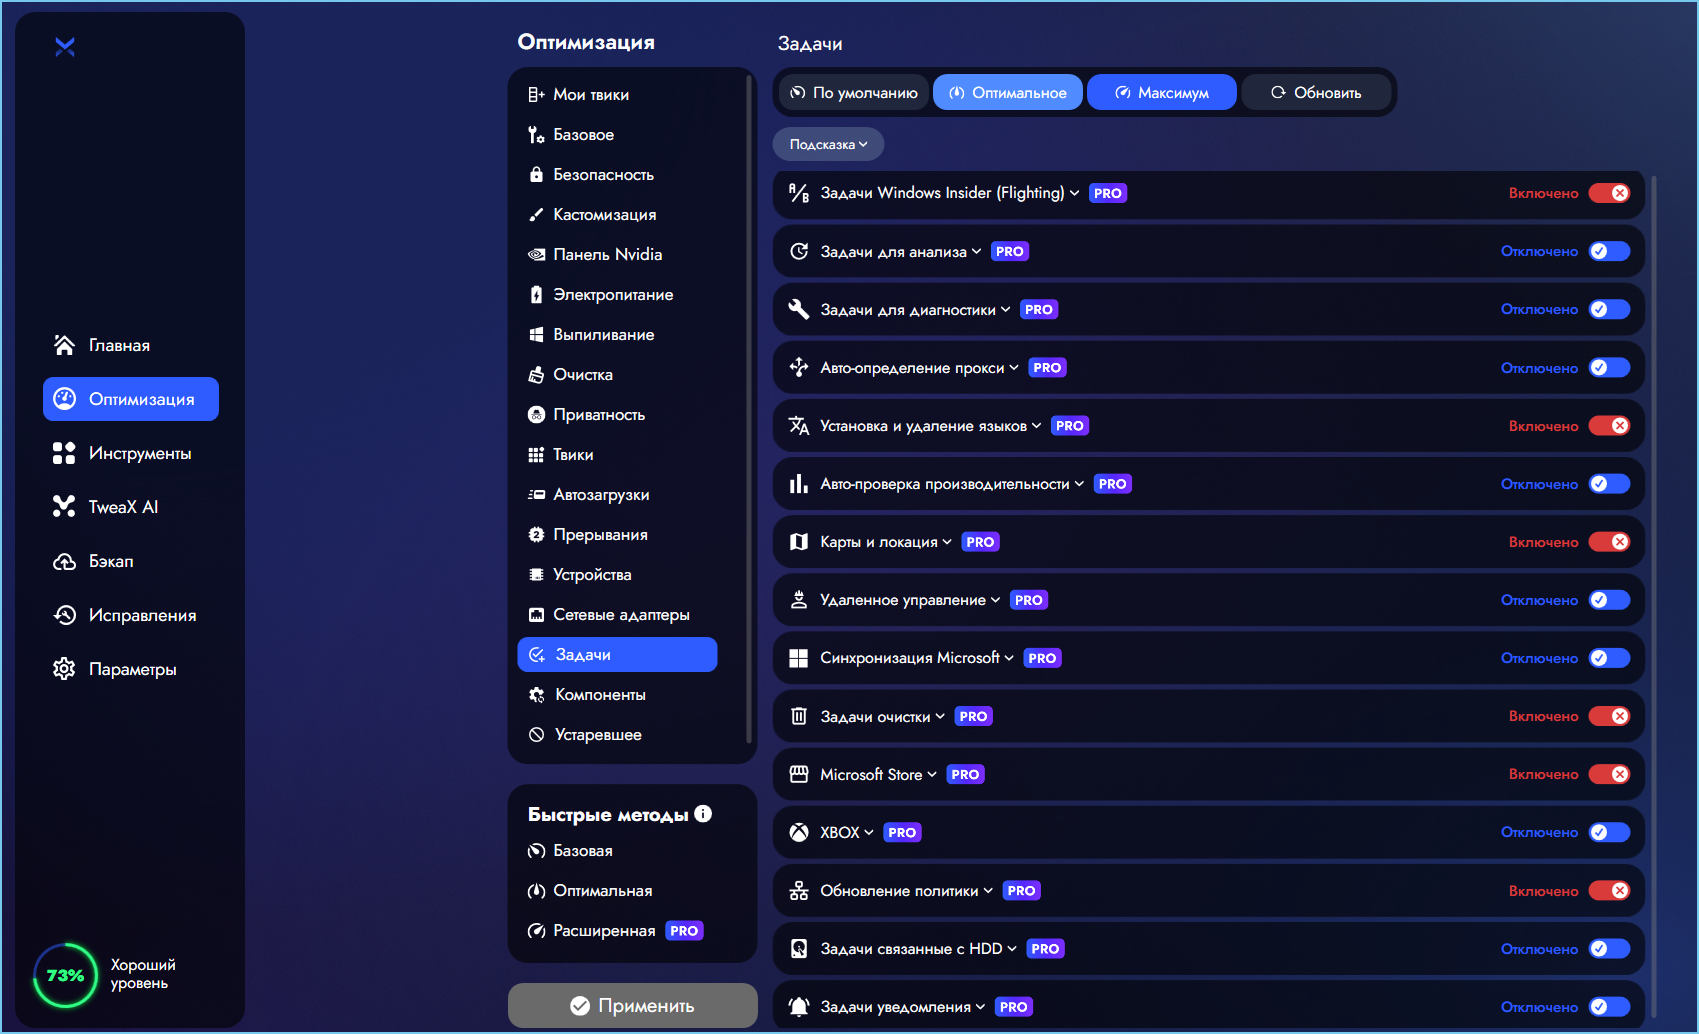This screenshot has height=1034, width=1699.
Task: Click the wrench icon for Задачи для диагностики
Action: click(x=799, y=309)
